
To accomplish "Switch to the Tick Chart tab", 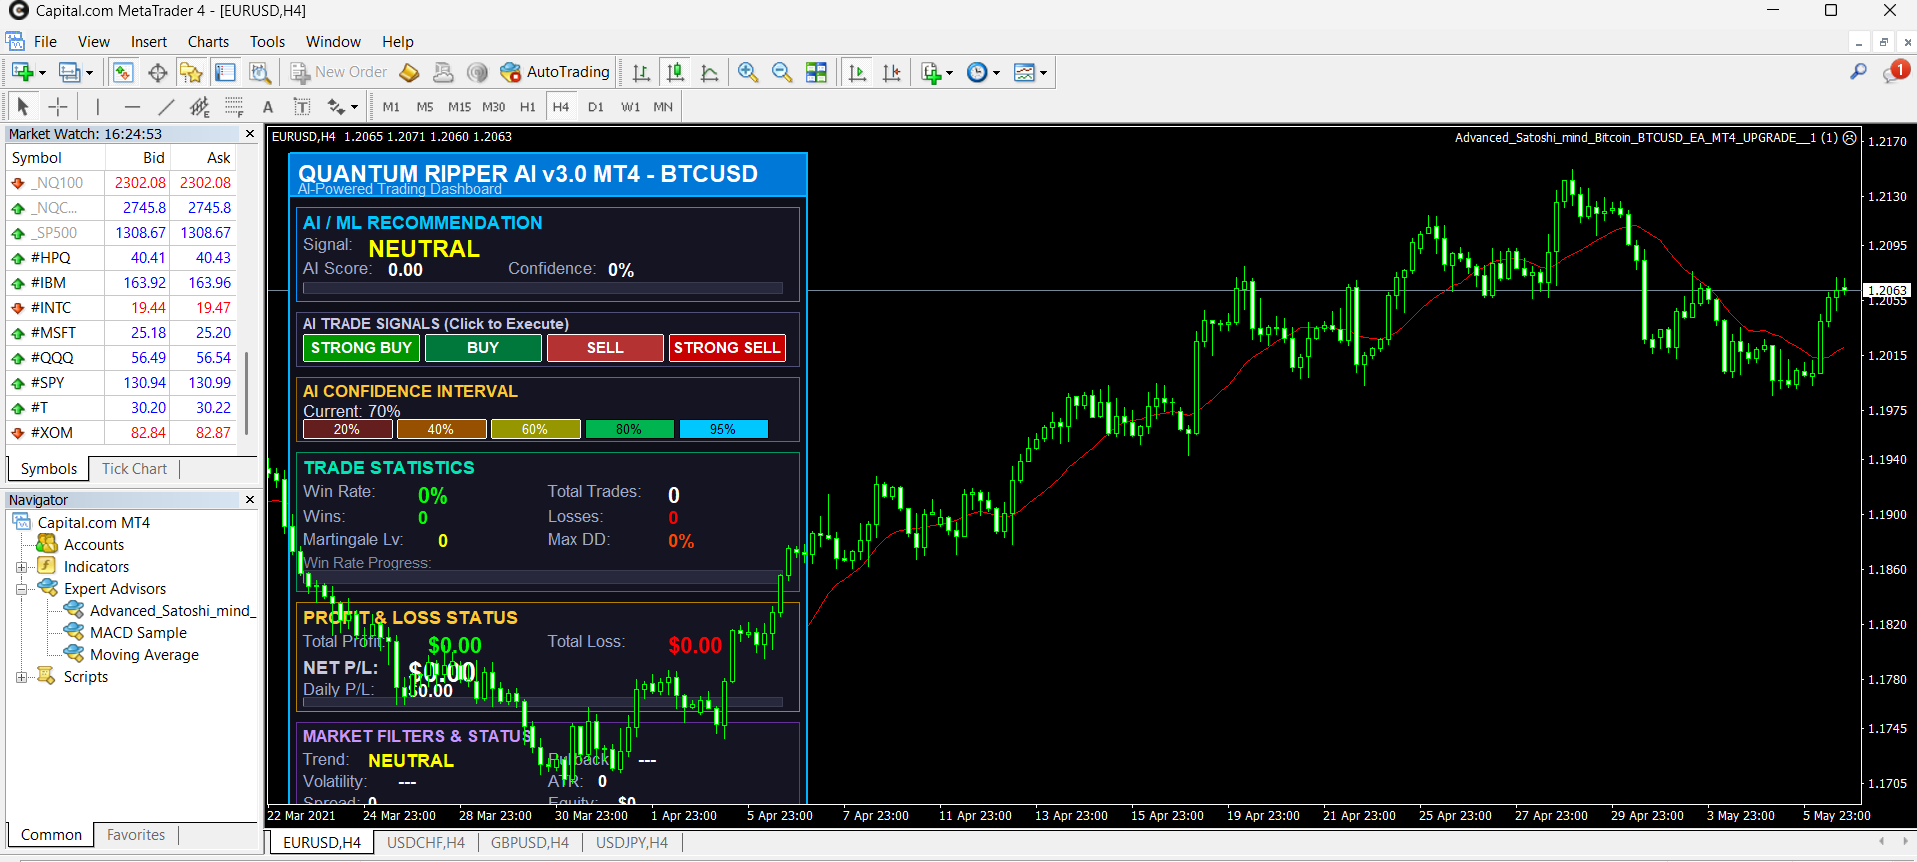I will tap(134, 469).
